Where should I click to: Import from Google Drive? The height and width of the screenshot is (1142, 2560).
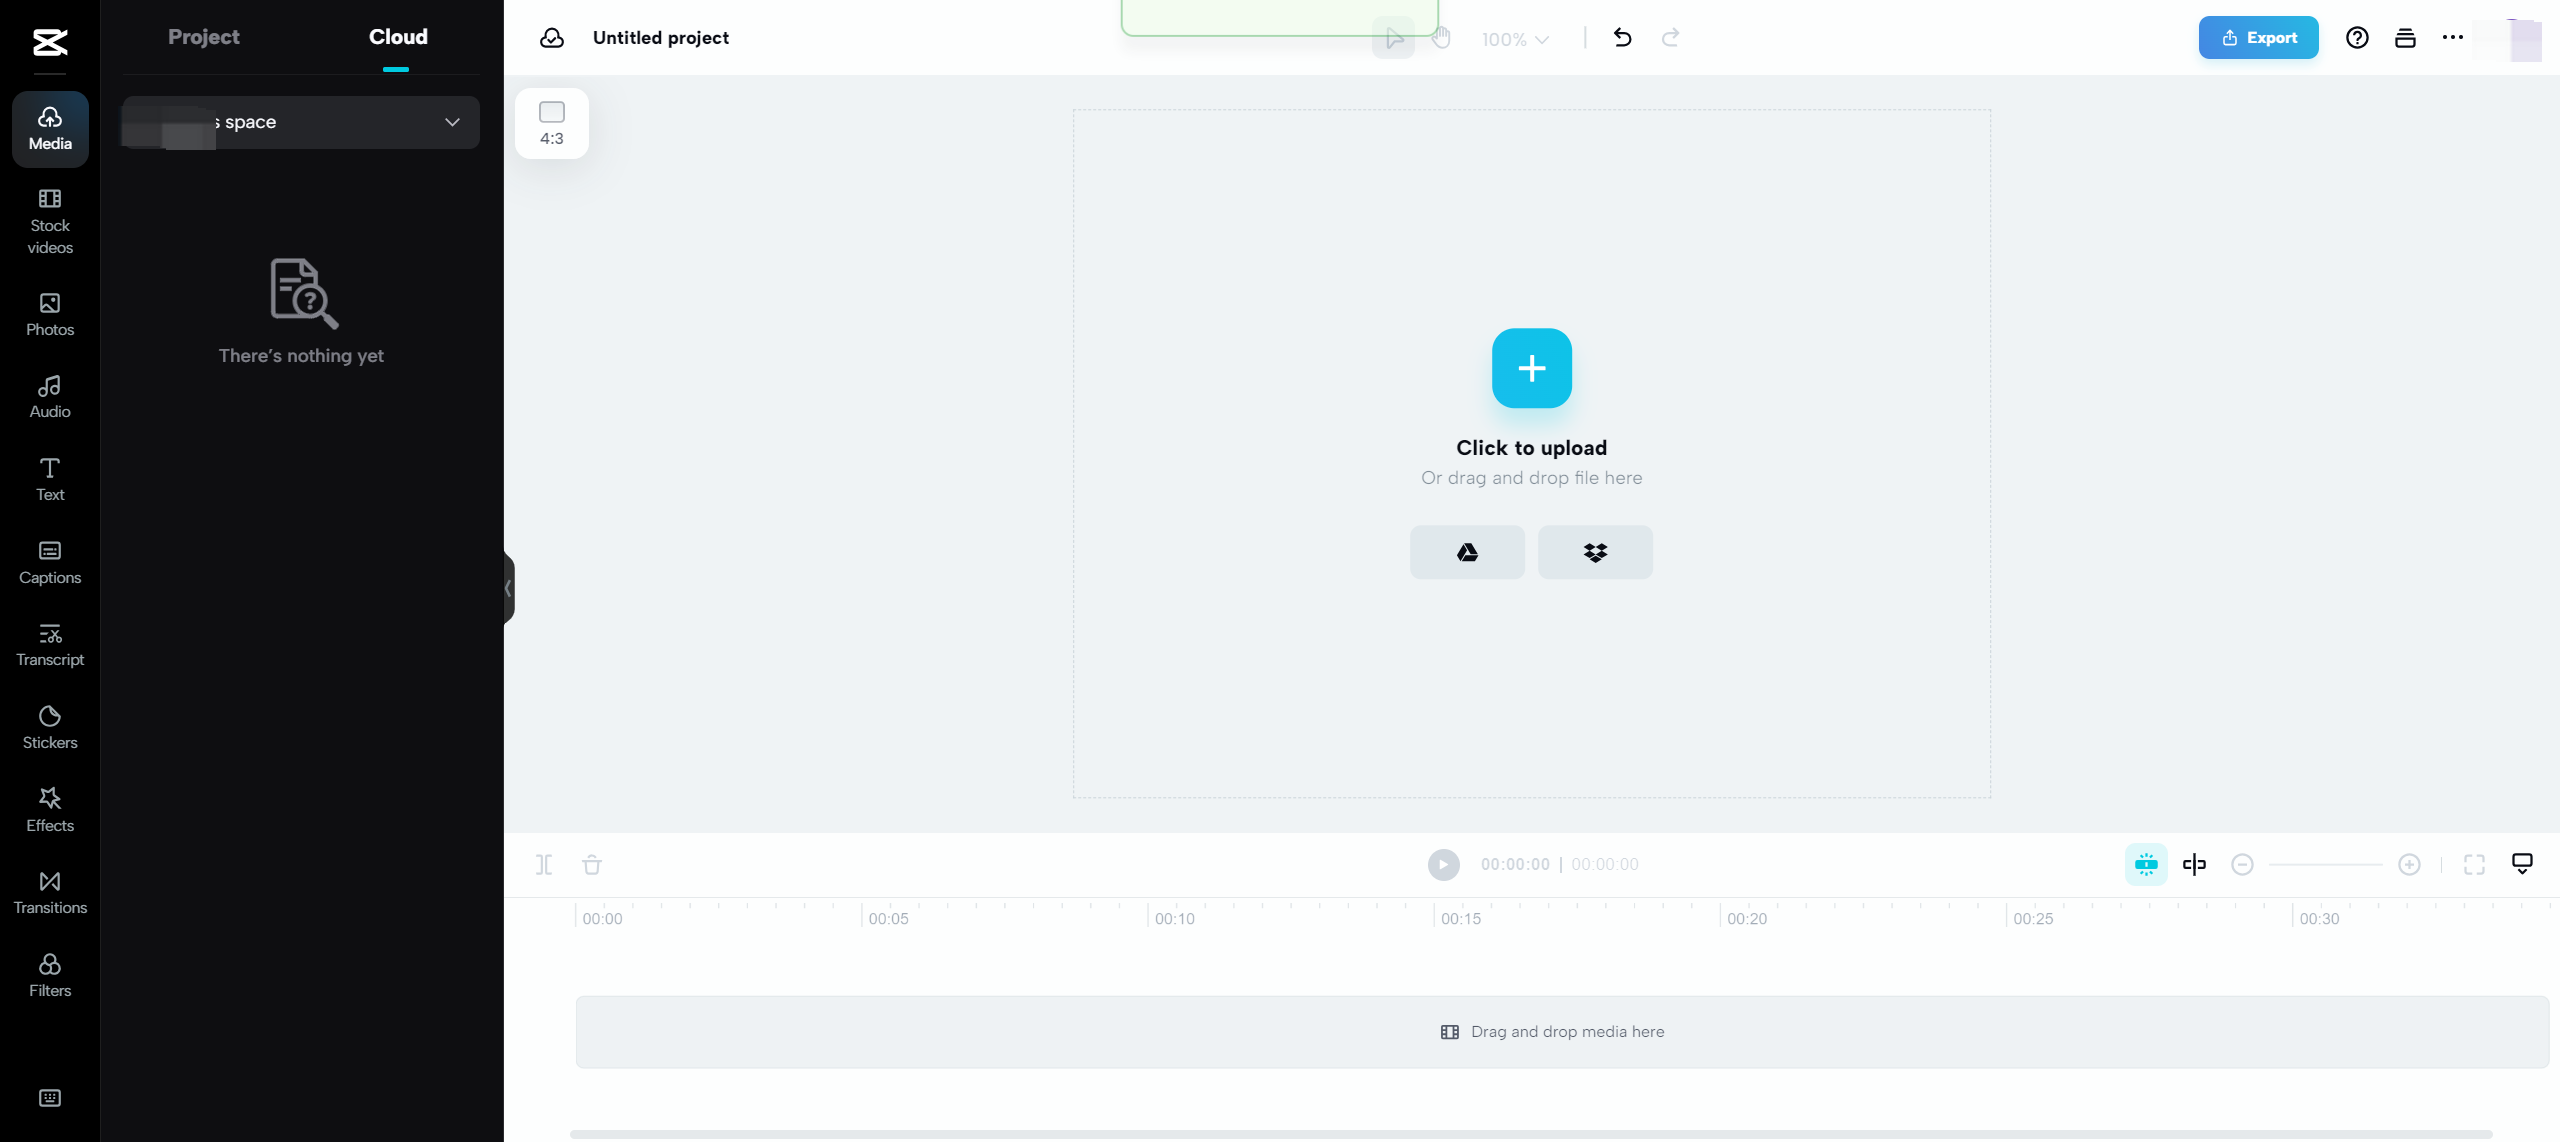point(1467,552)
